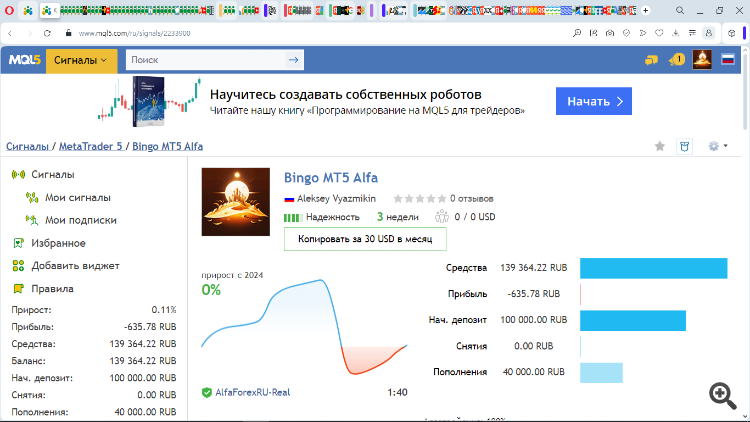Click the 0 / 0 USD subscribers text

pyautogui.click(x=474, y=217)
